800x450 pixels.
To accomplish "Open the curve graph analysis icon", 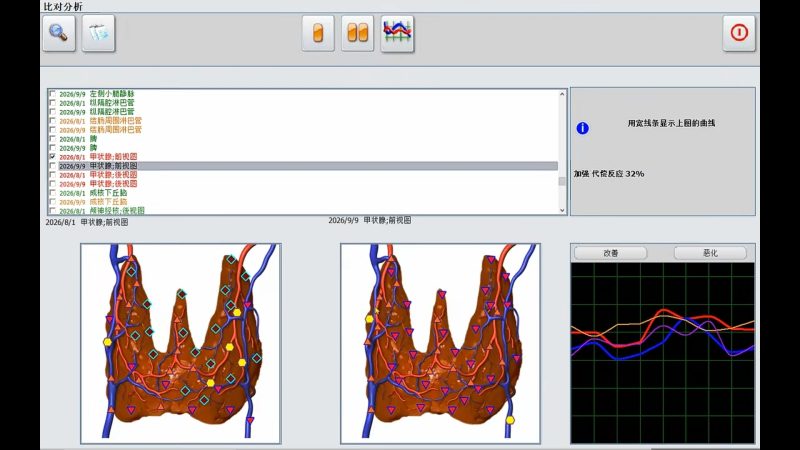I will pyautogui.click(x=397, y=33).
